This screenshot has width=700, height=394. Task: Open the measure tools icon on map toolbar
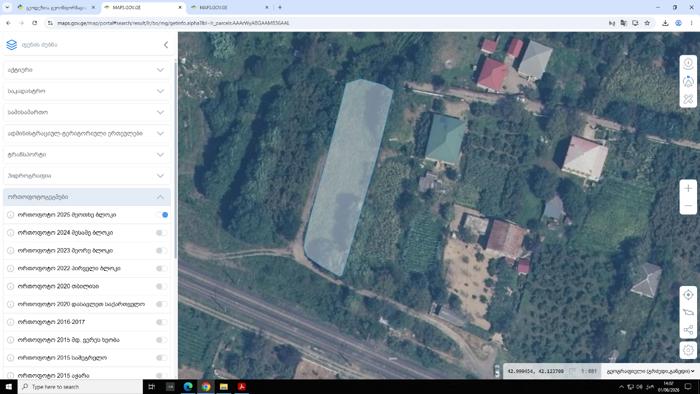(x=688, y=99)
